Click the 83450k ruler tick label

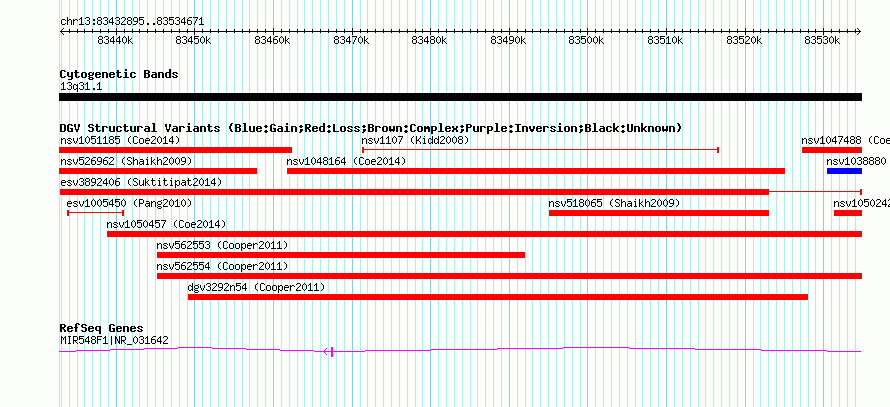tap(194, 40)
